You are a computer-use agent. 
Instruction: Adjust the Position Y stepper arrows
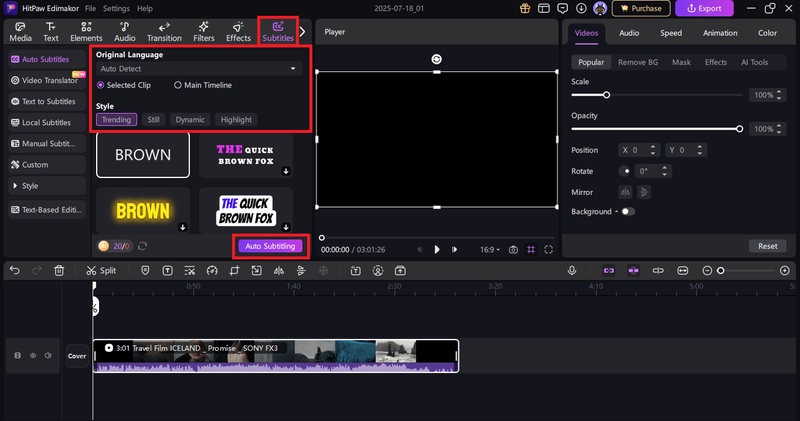point(699,150)
